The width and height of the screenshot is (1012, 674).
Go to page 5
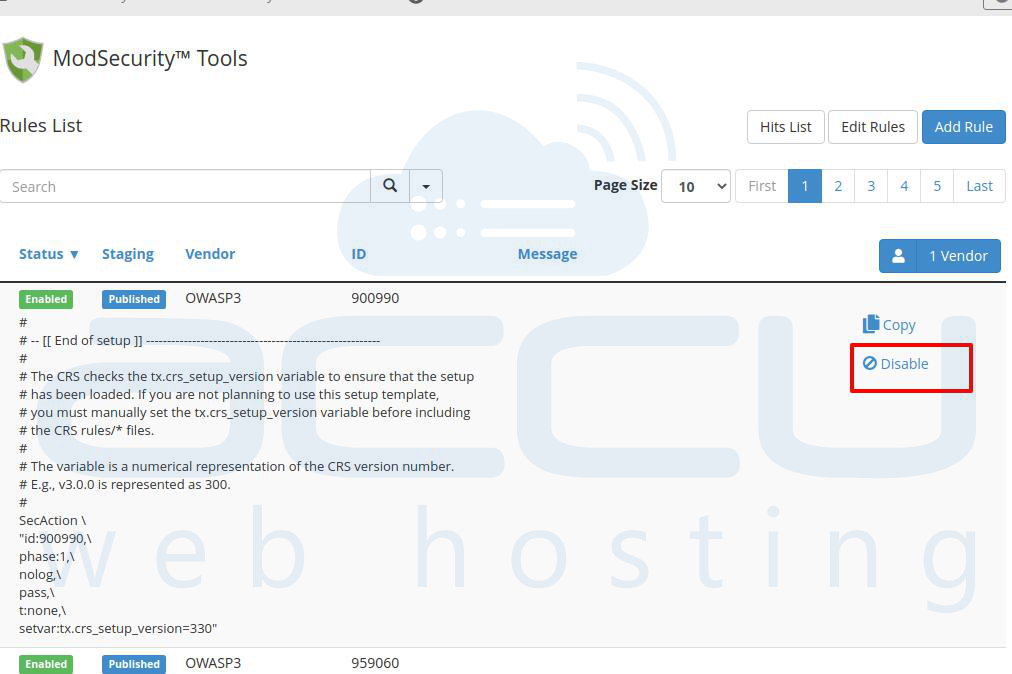[x=937, y=186]
